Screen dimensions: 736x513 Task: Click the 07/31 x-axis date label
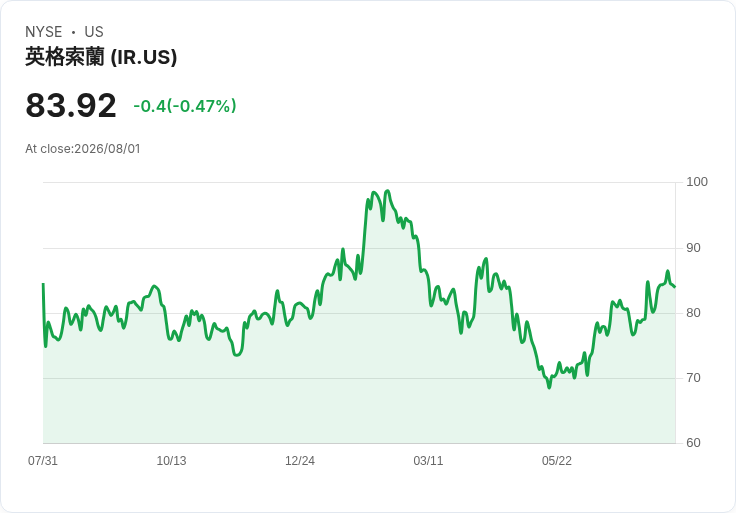point(43,461)
